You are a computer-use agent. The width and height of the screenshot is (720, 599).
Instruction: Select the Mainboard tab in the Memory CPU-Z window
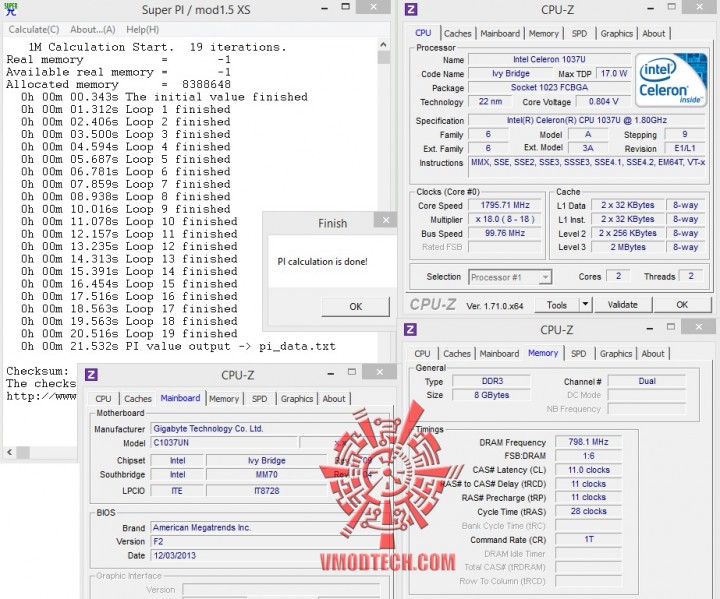[x=499, y=354]
